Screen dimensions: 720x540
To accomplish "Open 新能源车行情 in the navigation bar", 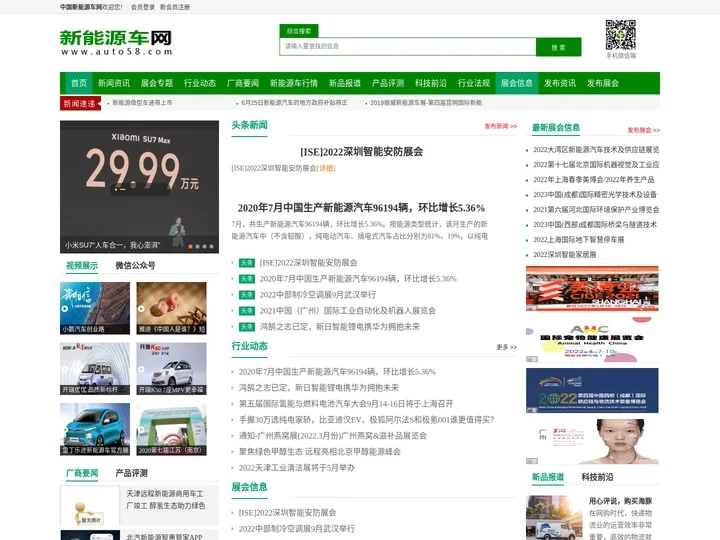I will (294, 83).
